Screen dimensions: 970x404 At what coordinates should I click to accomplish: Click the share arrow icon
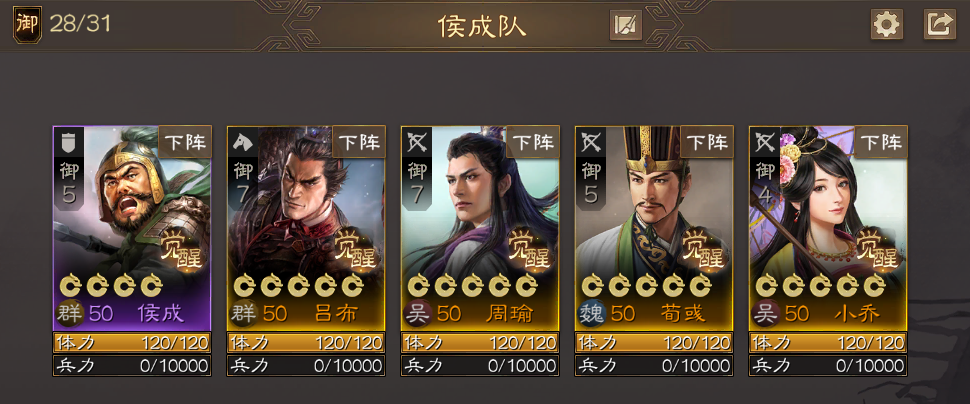coord(940,25)
